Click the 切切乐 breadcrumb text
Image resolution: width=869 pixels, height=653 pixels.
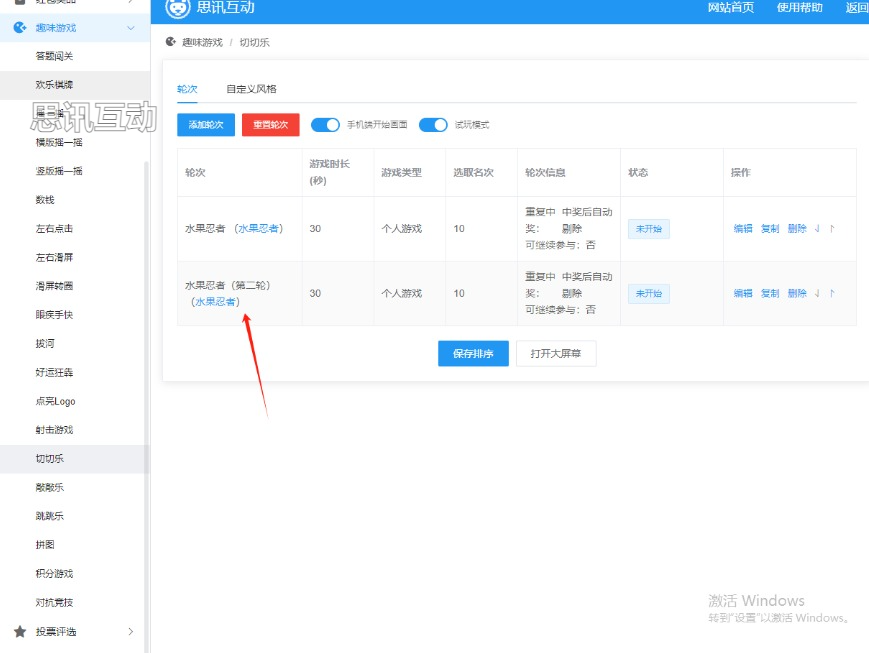[254, 42]
